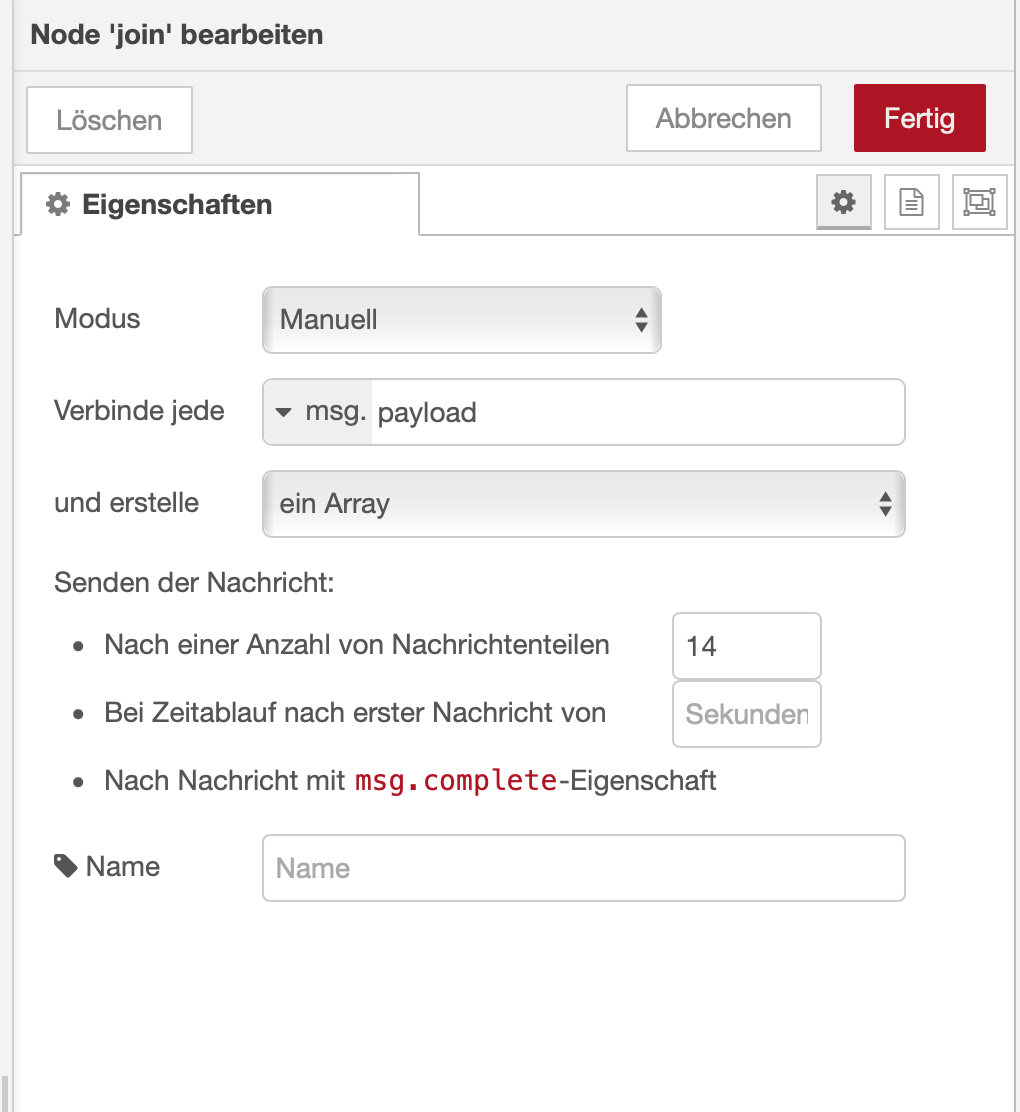Screen dimensions: 1020x1112
Task: Click the 'Verbinde jede' field label
Action: (x=139, y=411)
